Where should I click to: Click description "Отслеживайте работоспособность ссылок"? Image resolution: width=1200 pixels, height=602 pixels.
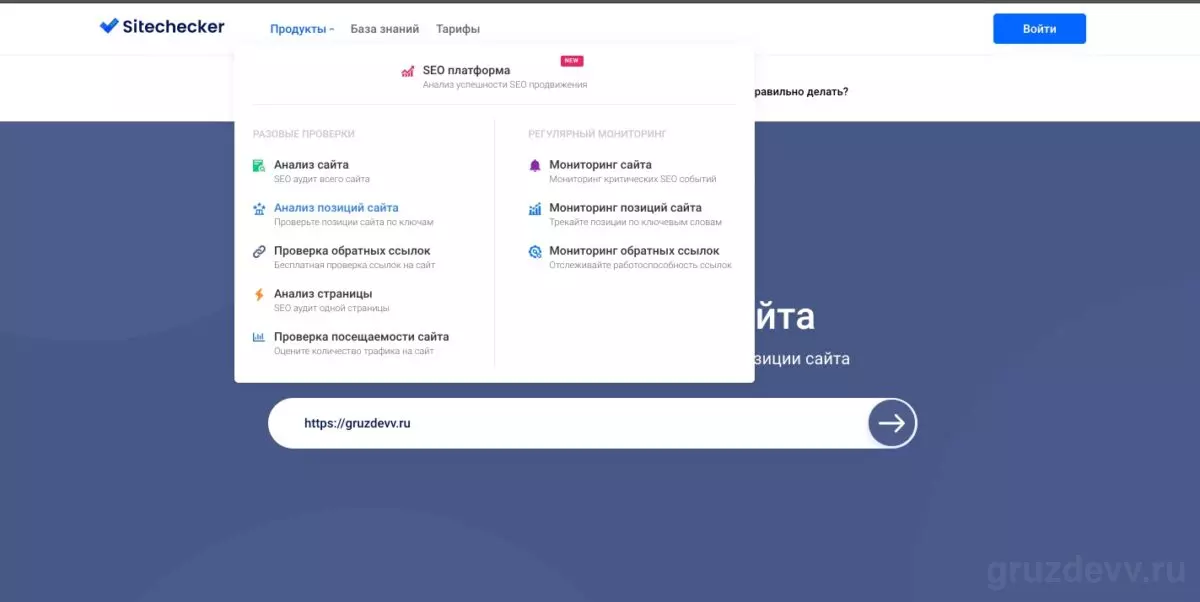click(640, 265)
